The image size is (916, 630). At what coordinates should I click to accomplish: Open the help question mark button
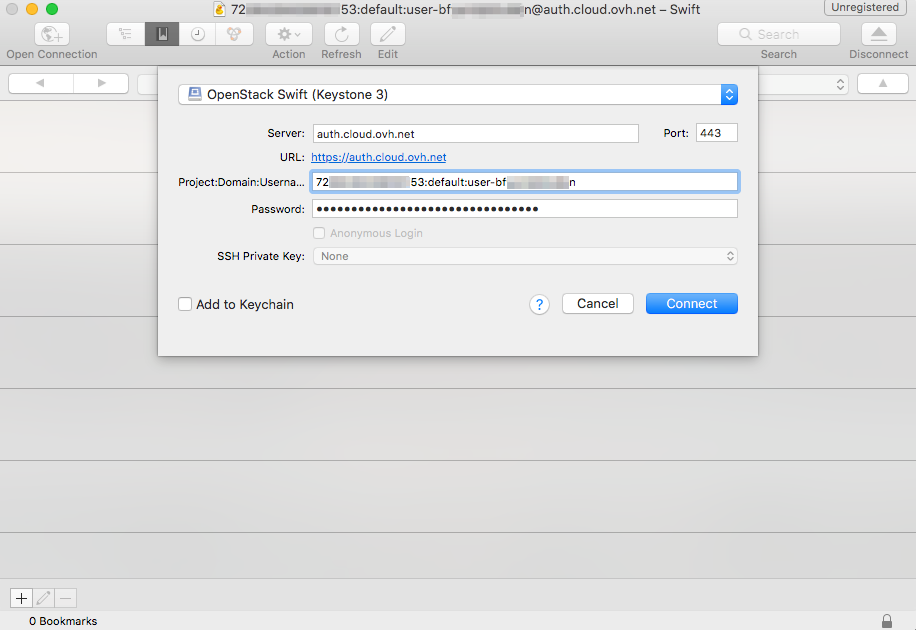pos(539,305)
